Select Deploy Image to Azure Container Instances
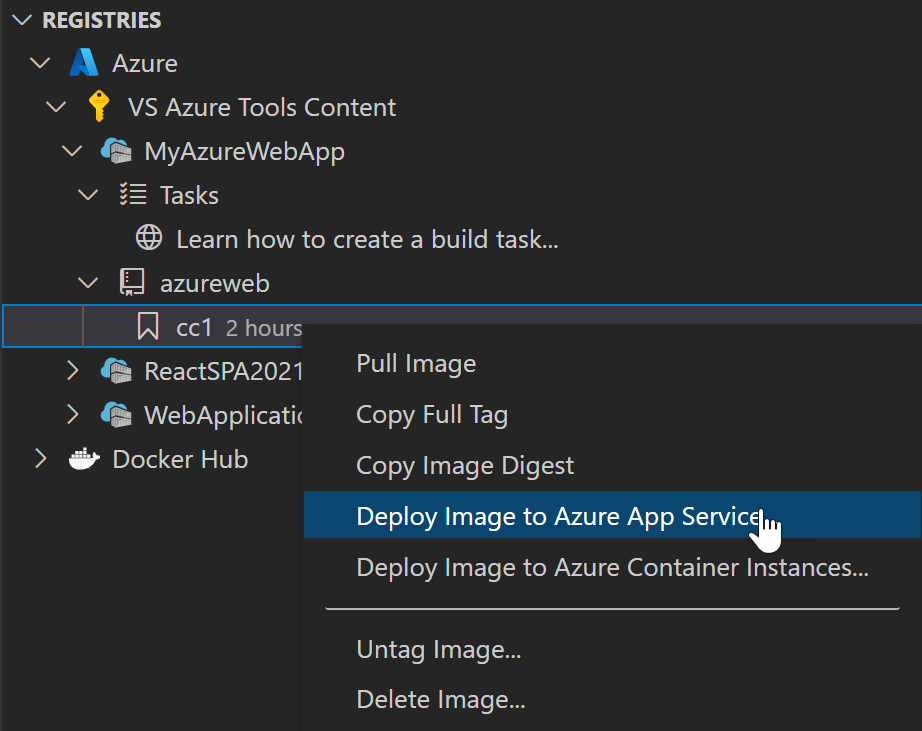This screenshot has height=731, width=922. 612,568
